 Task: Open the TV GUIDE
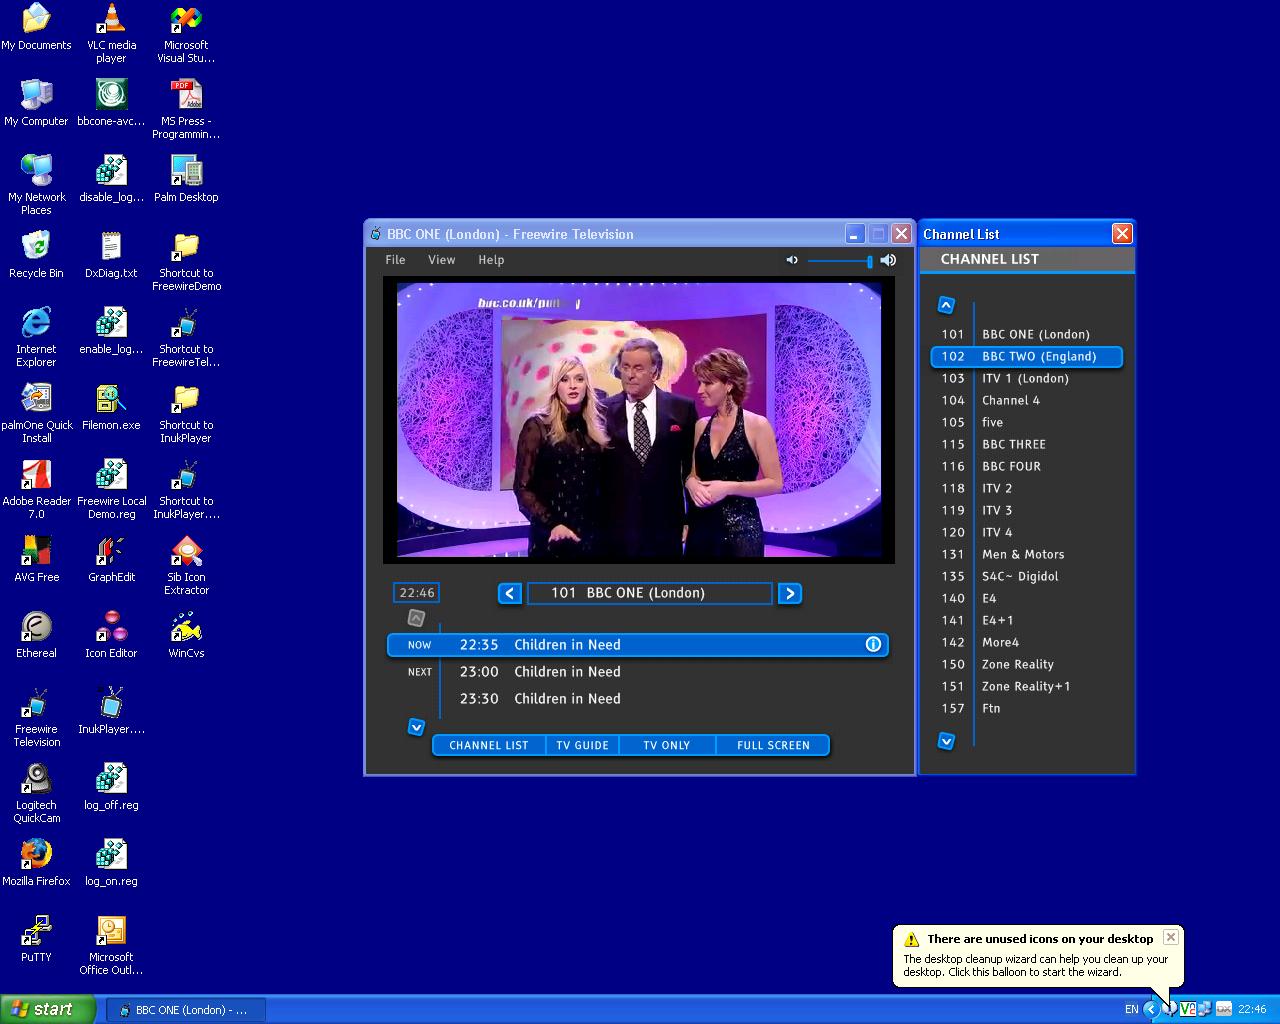[582, 745]
